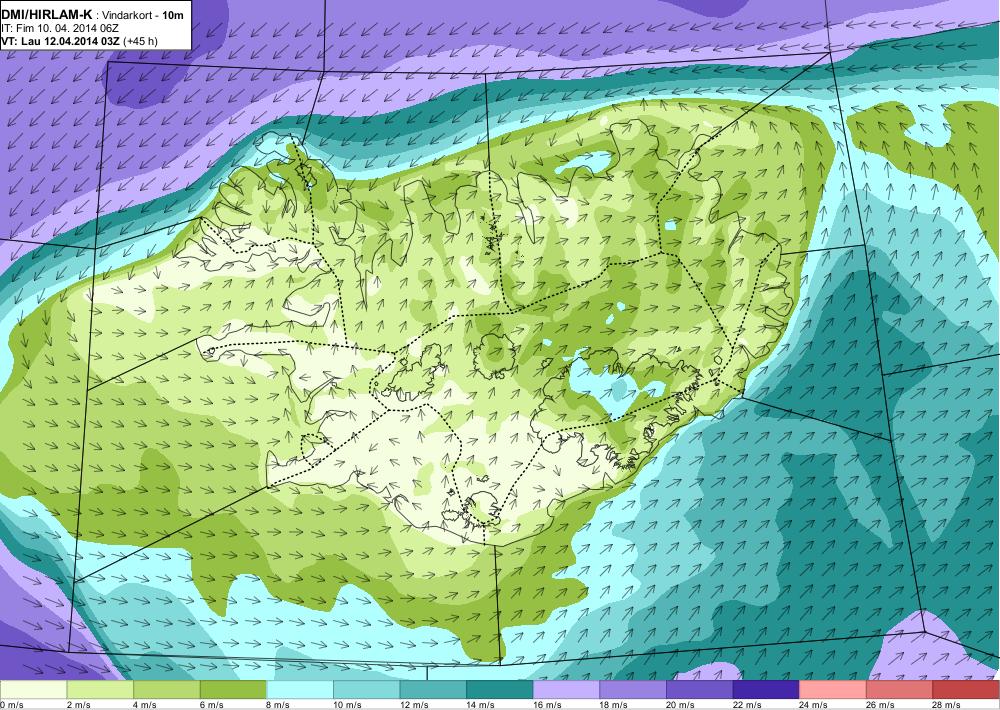Click the '12 m/s' legend label
This screenshot has width=1000, height=710.
[x=415, y=704]
